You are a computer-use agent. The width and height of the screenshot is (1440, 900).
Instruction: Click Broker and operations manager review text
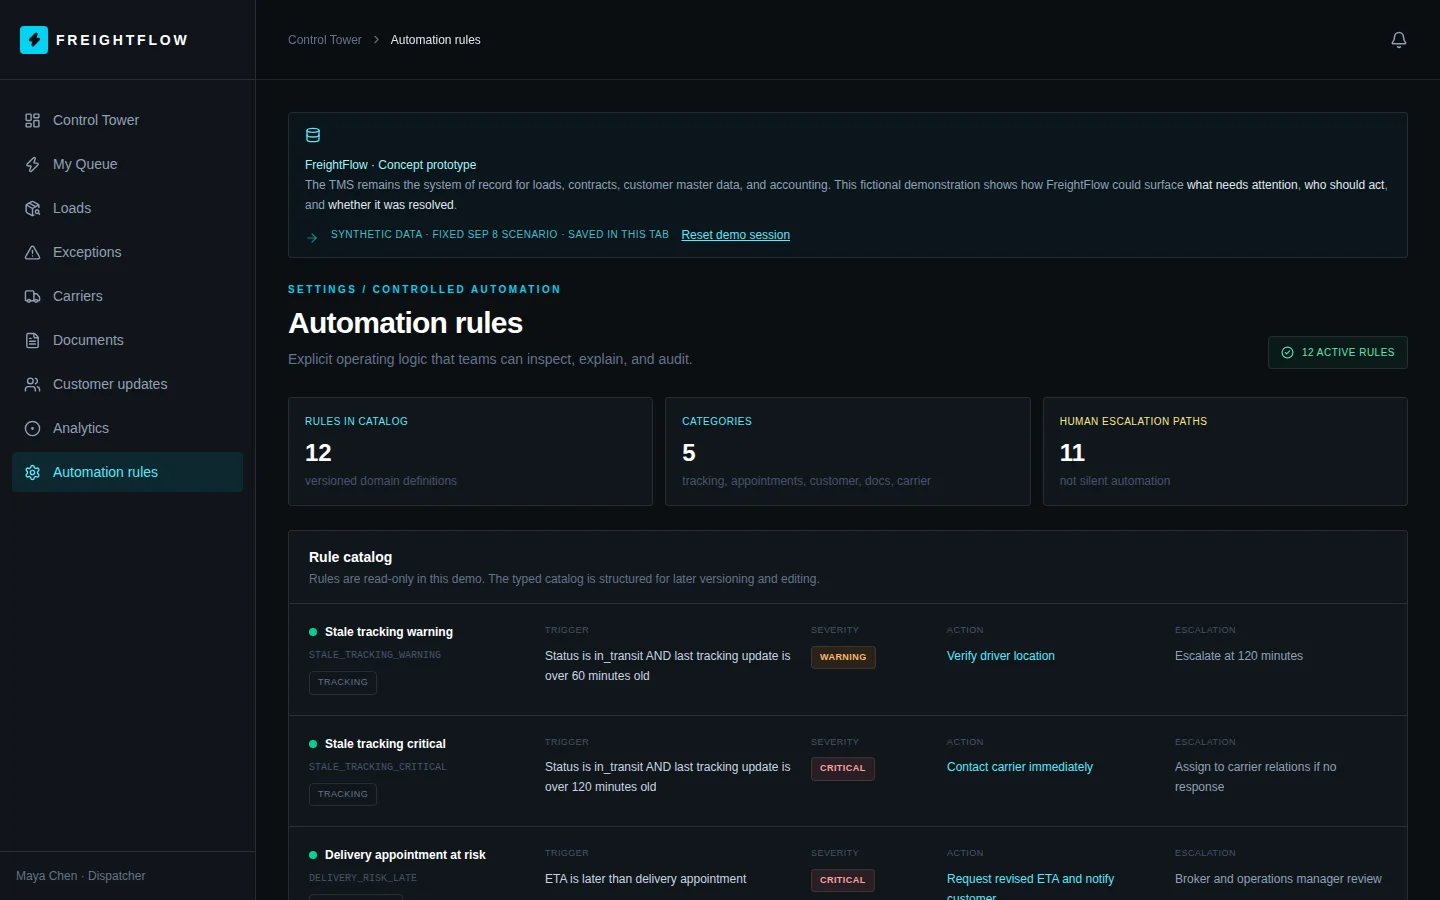[1278, 879]
